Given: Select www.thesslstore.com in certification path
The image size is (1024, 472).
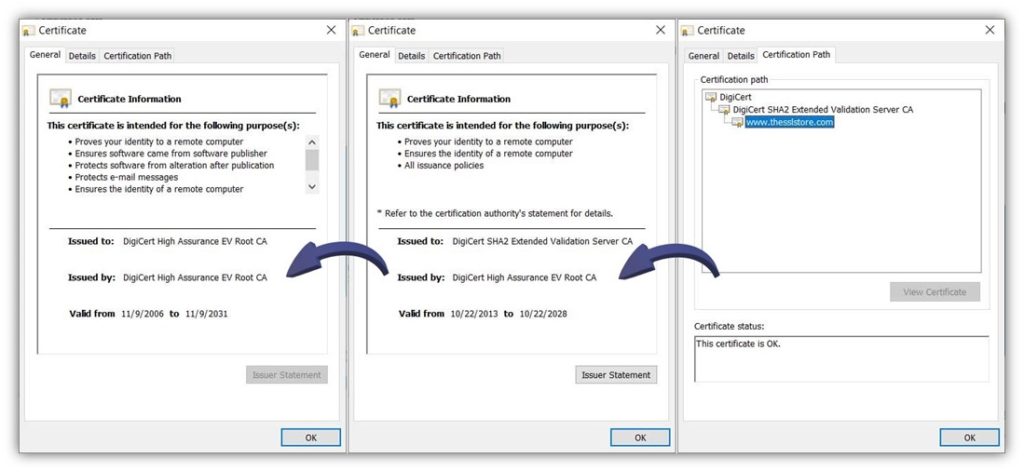Looking at the screenshot, I should pos(790,122).
